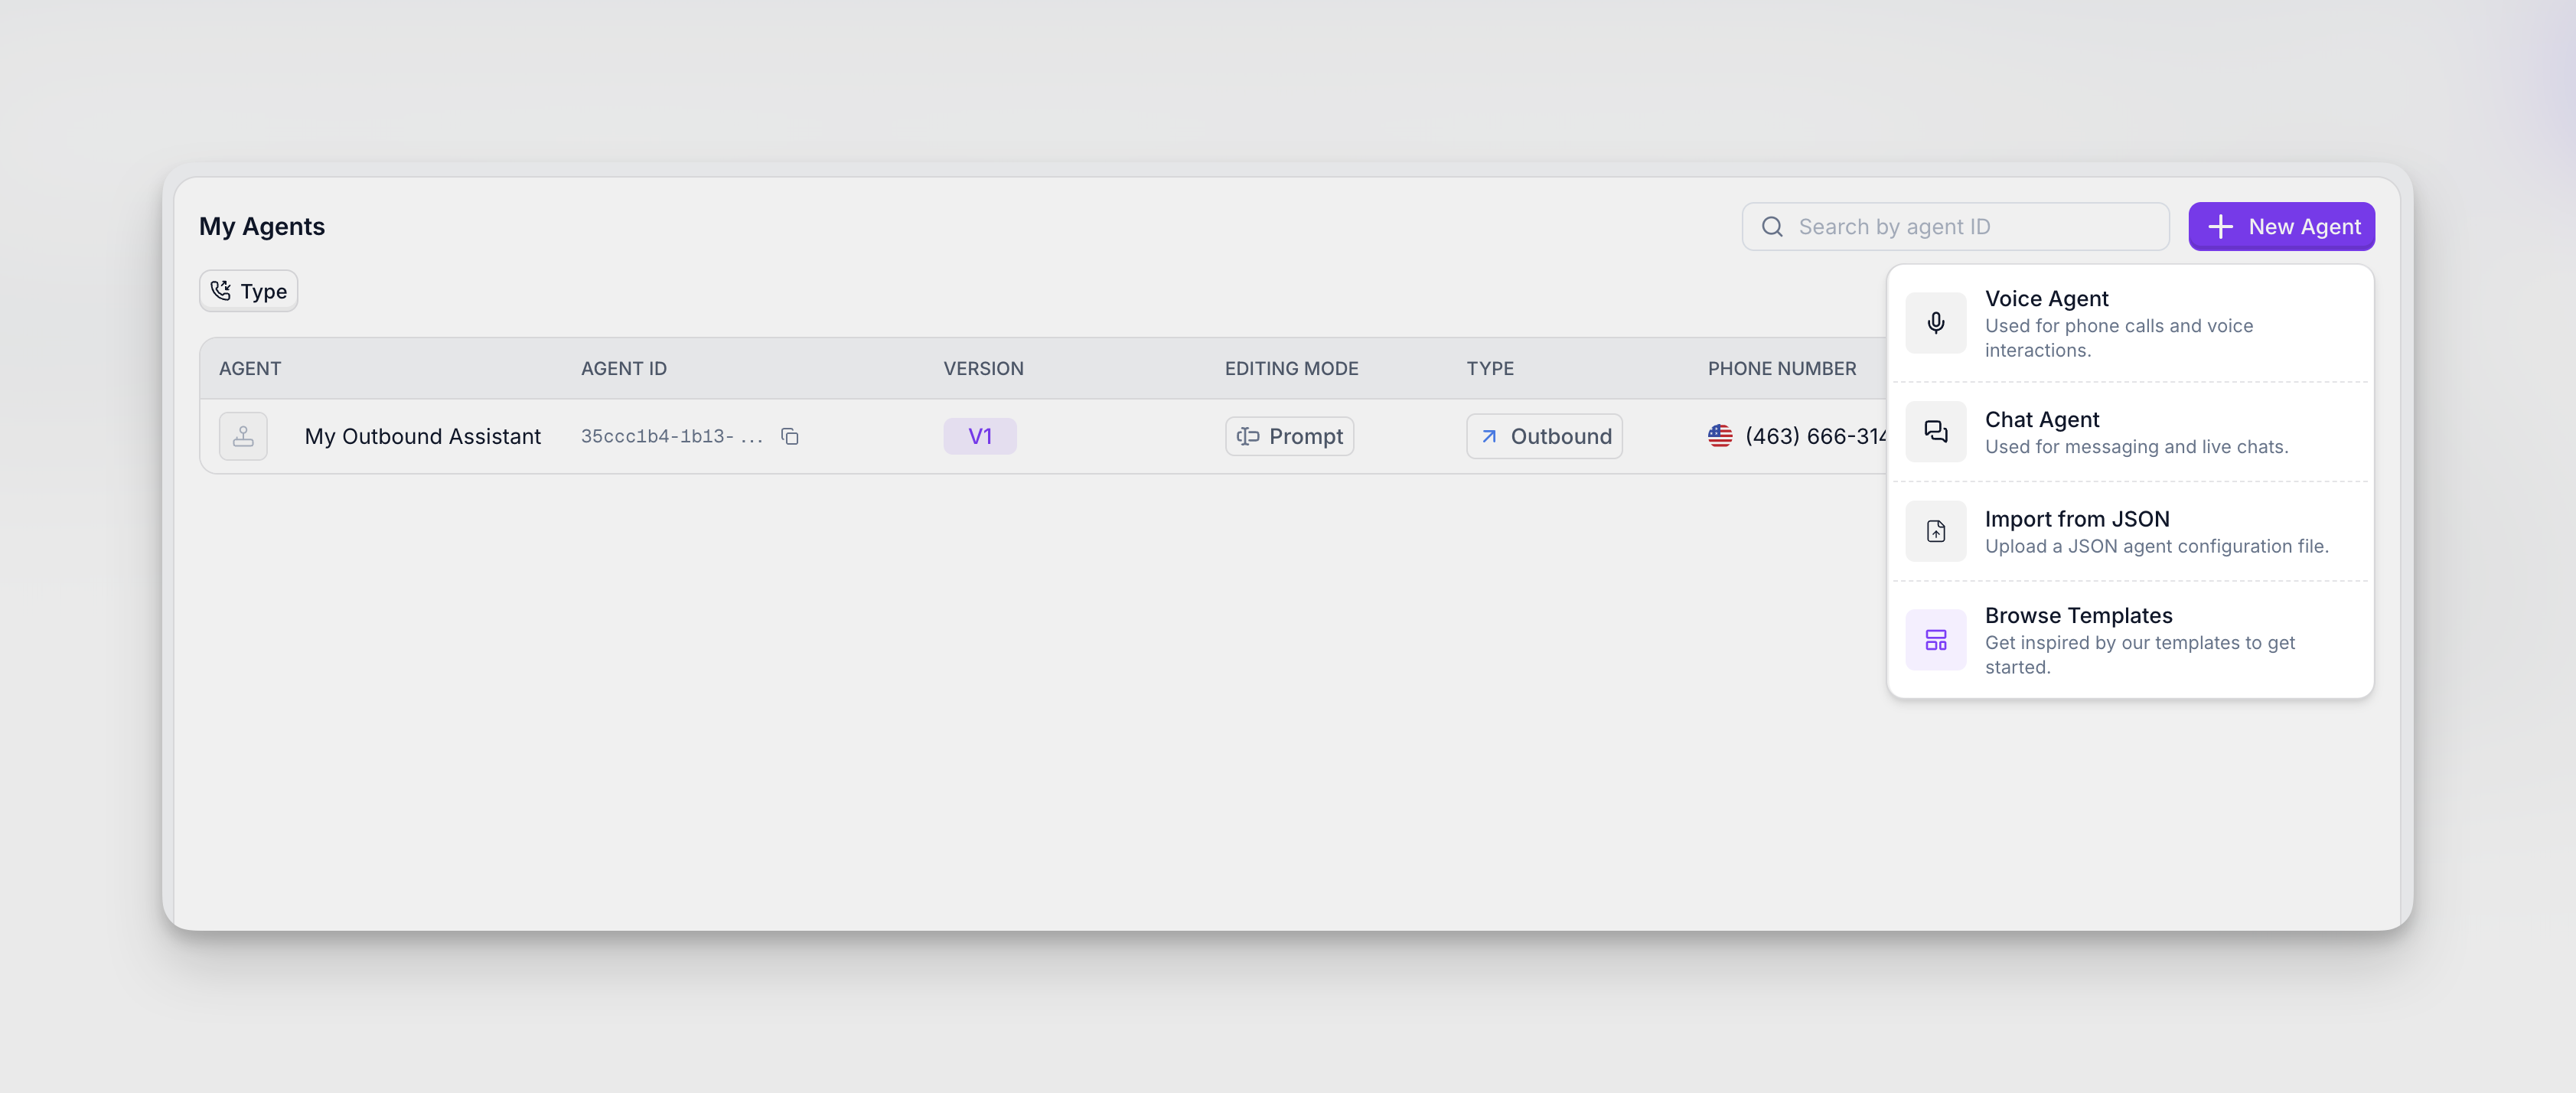Image resolution: width=2576 pixels, height=1093 pixels.
Task: Click the chat bubbles icon for Chat Agent
Action: click(1935, 431)
